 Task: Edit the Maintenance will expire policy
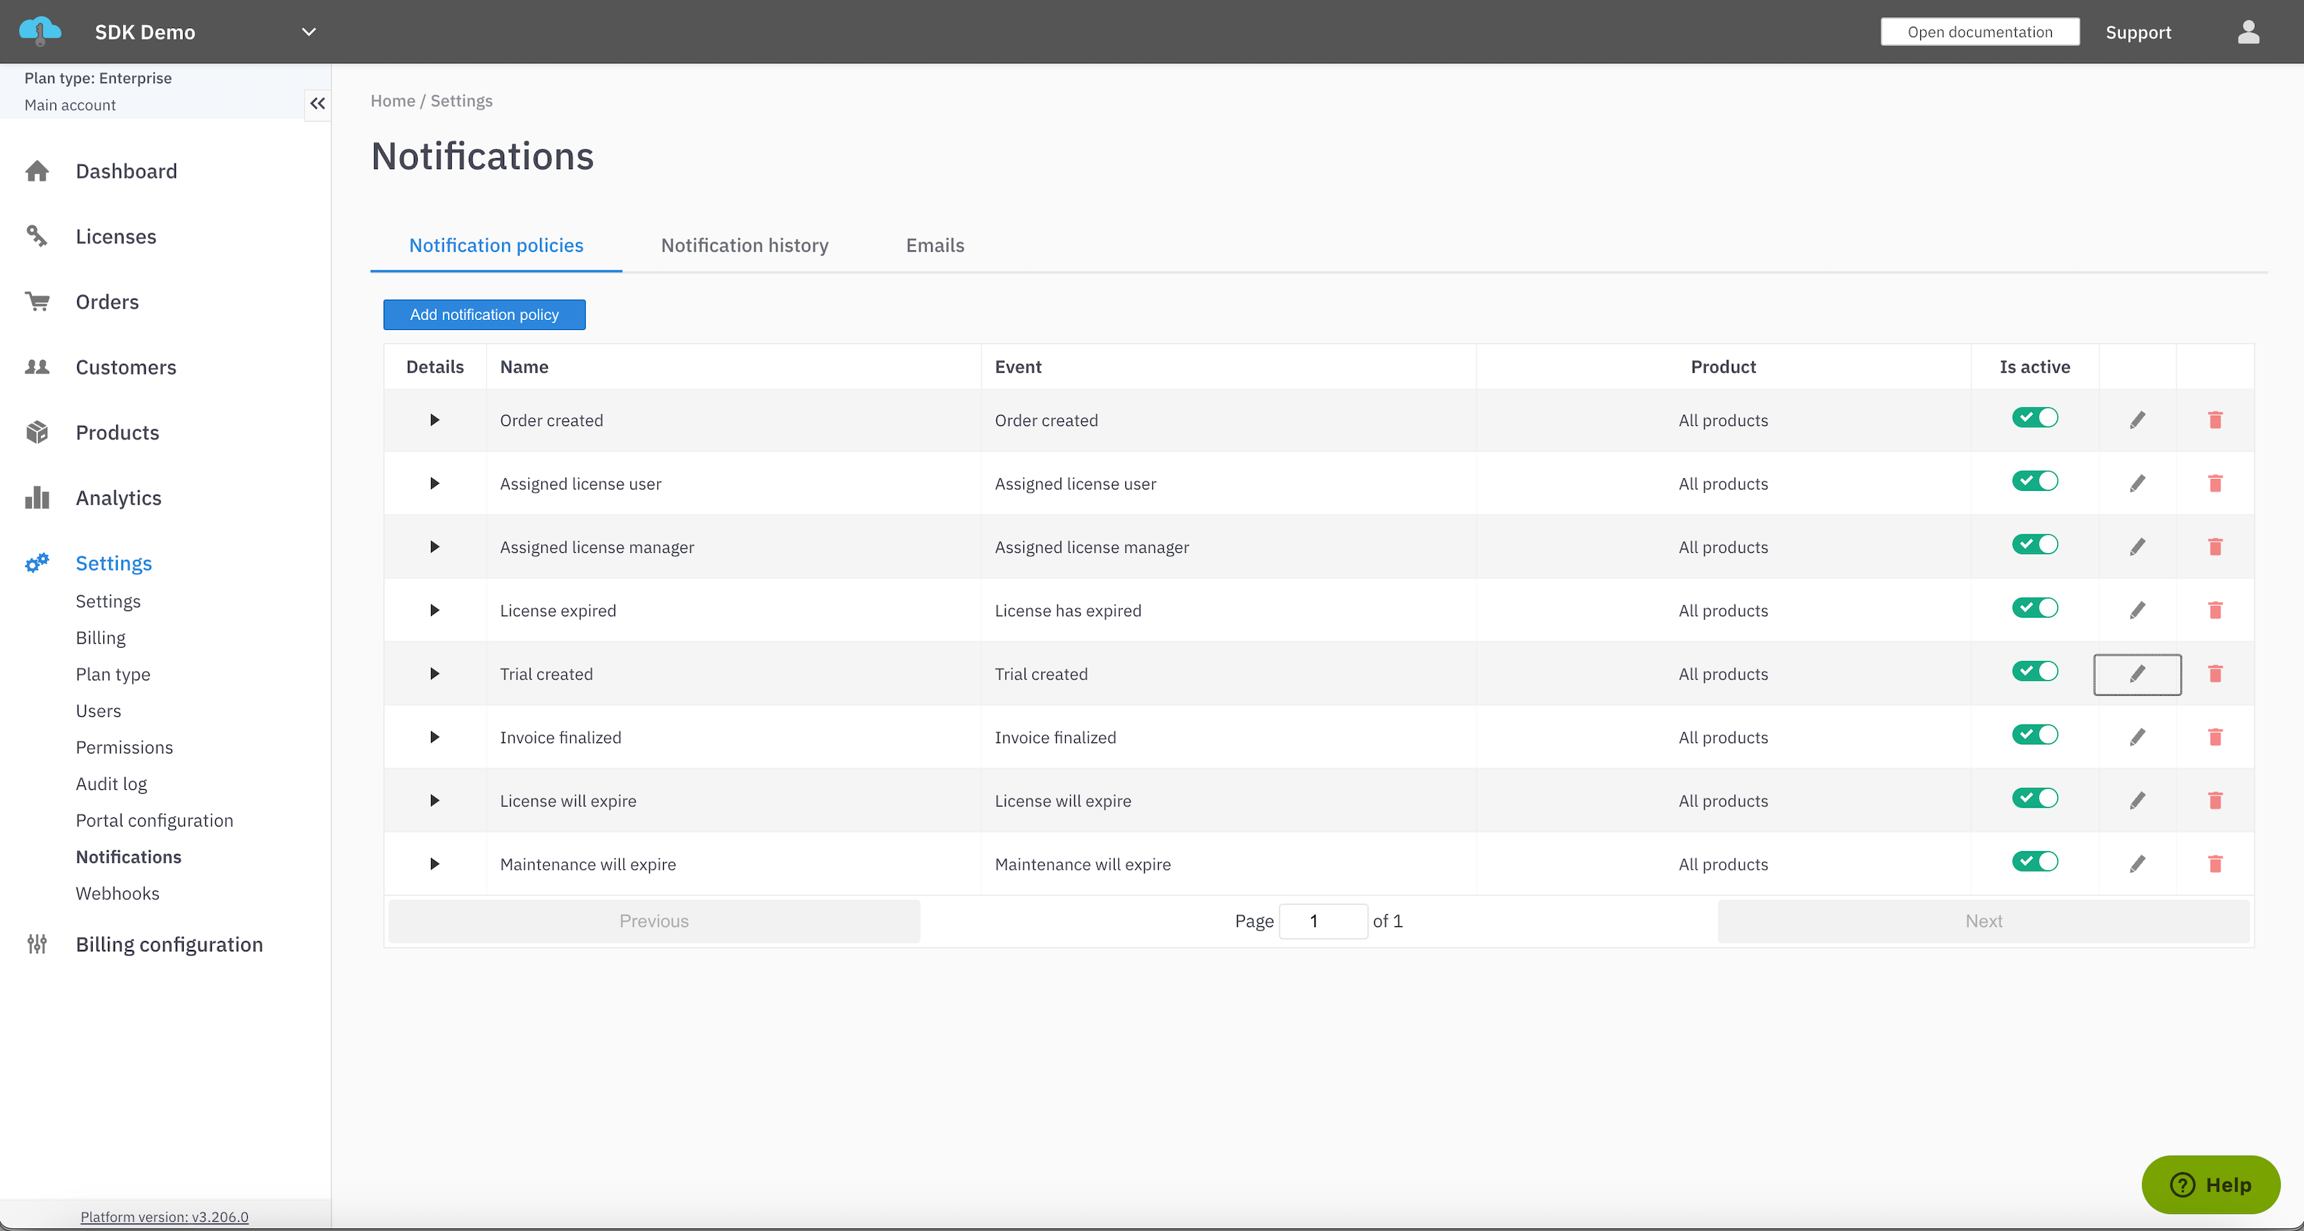tap(2137, 864)
